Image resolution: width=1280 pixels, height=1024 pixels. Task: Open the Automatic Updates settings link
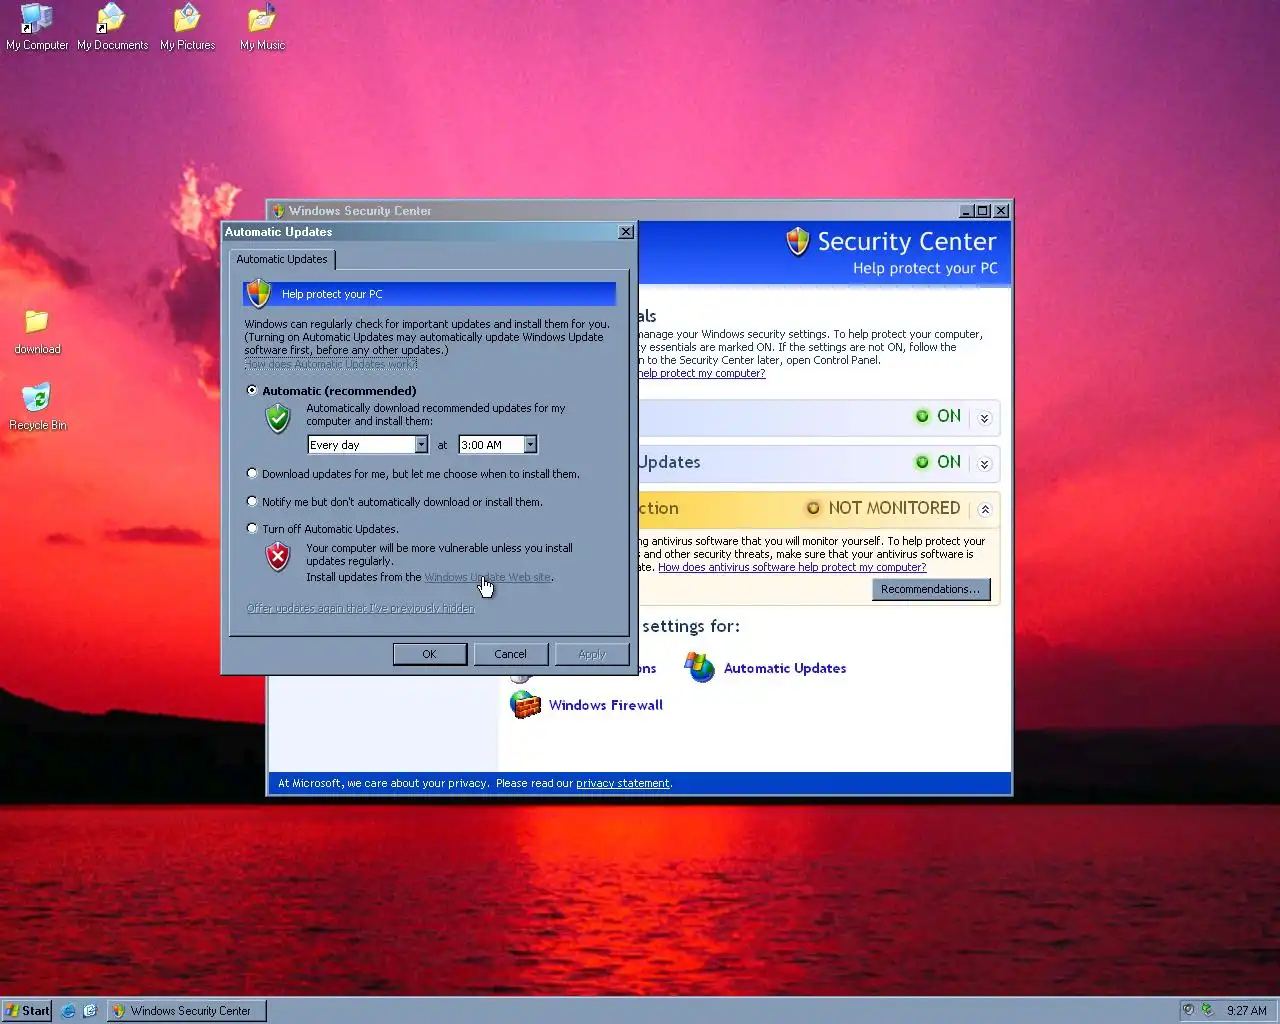[x=785, y=668]
